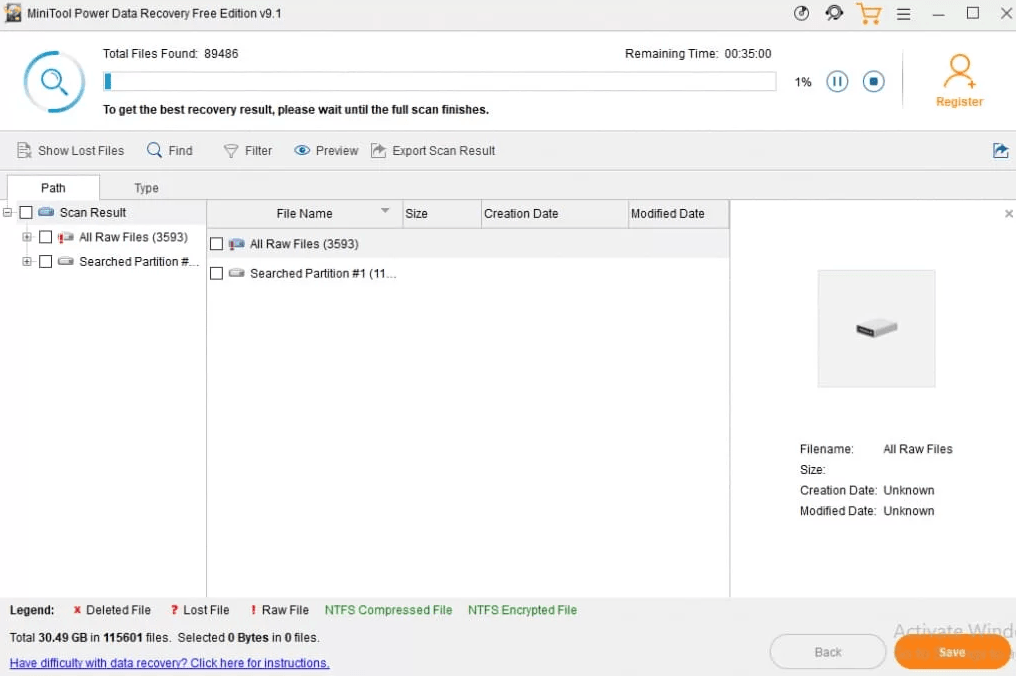1016x676 pixels.
Task: Click NTFS Compressed File legend text
Action: [x=388, y=611]
